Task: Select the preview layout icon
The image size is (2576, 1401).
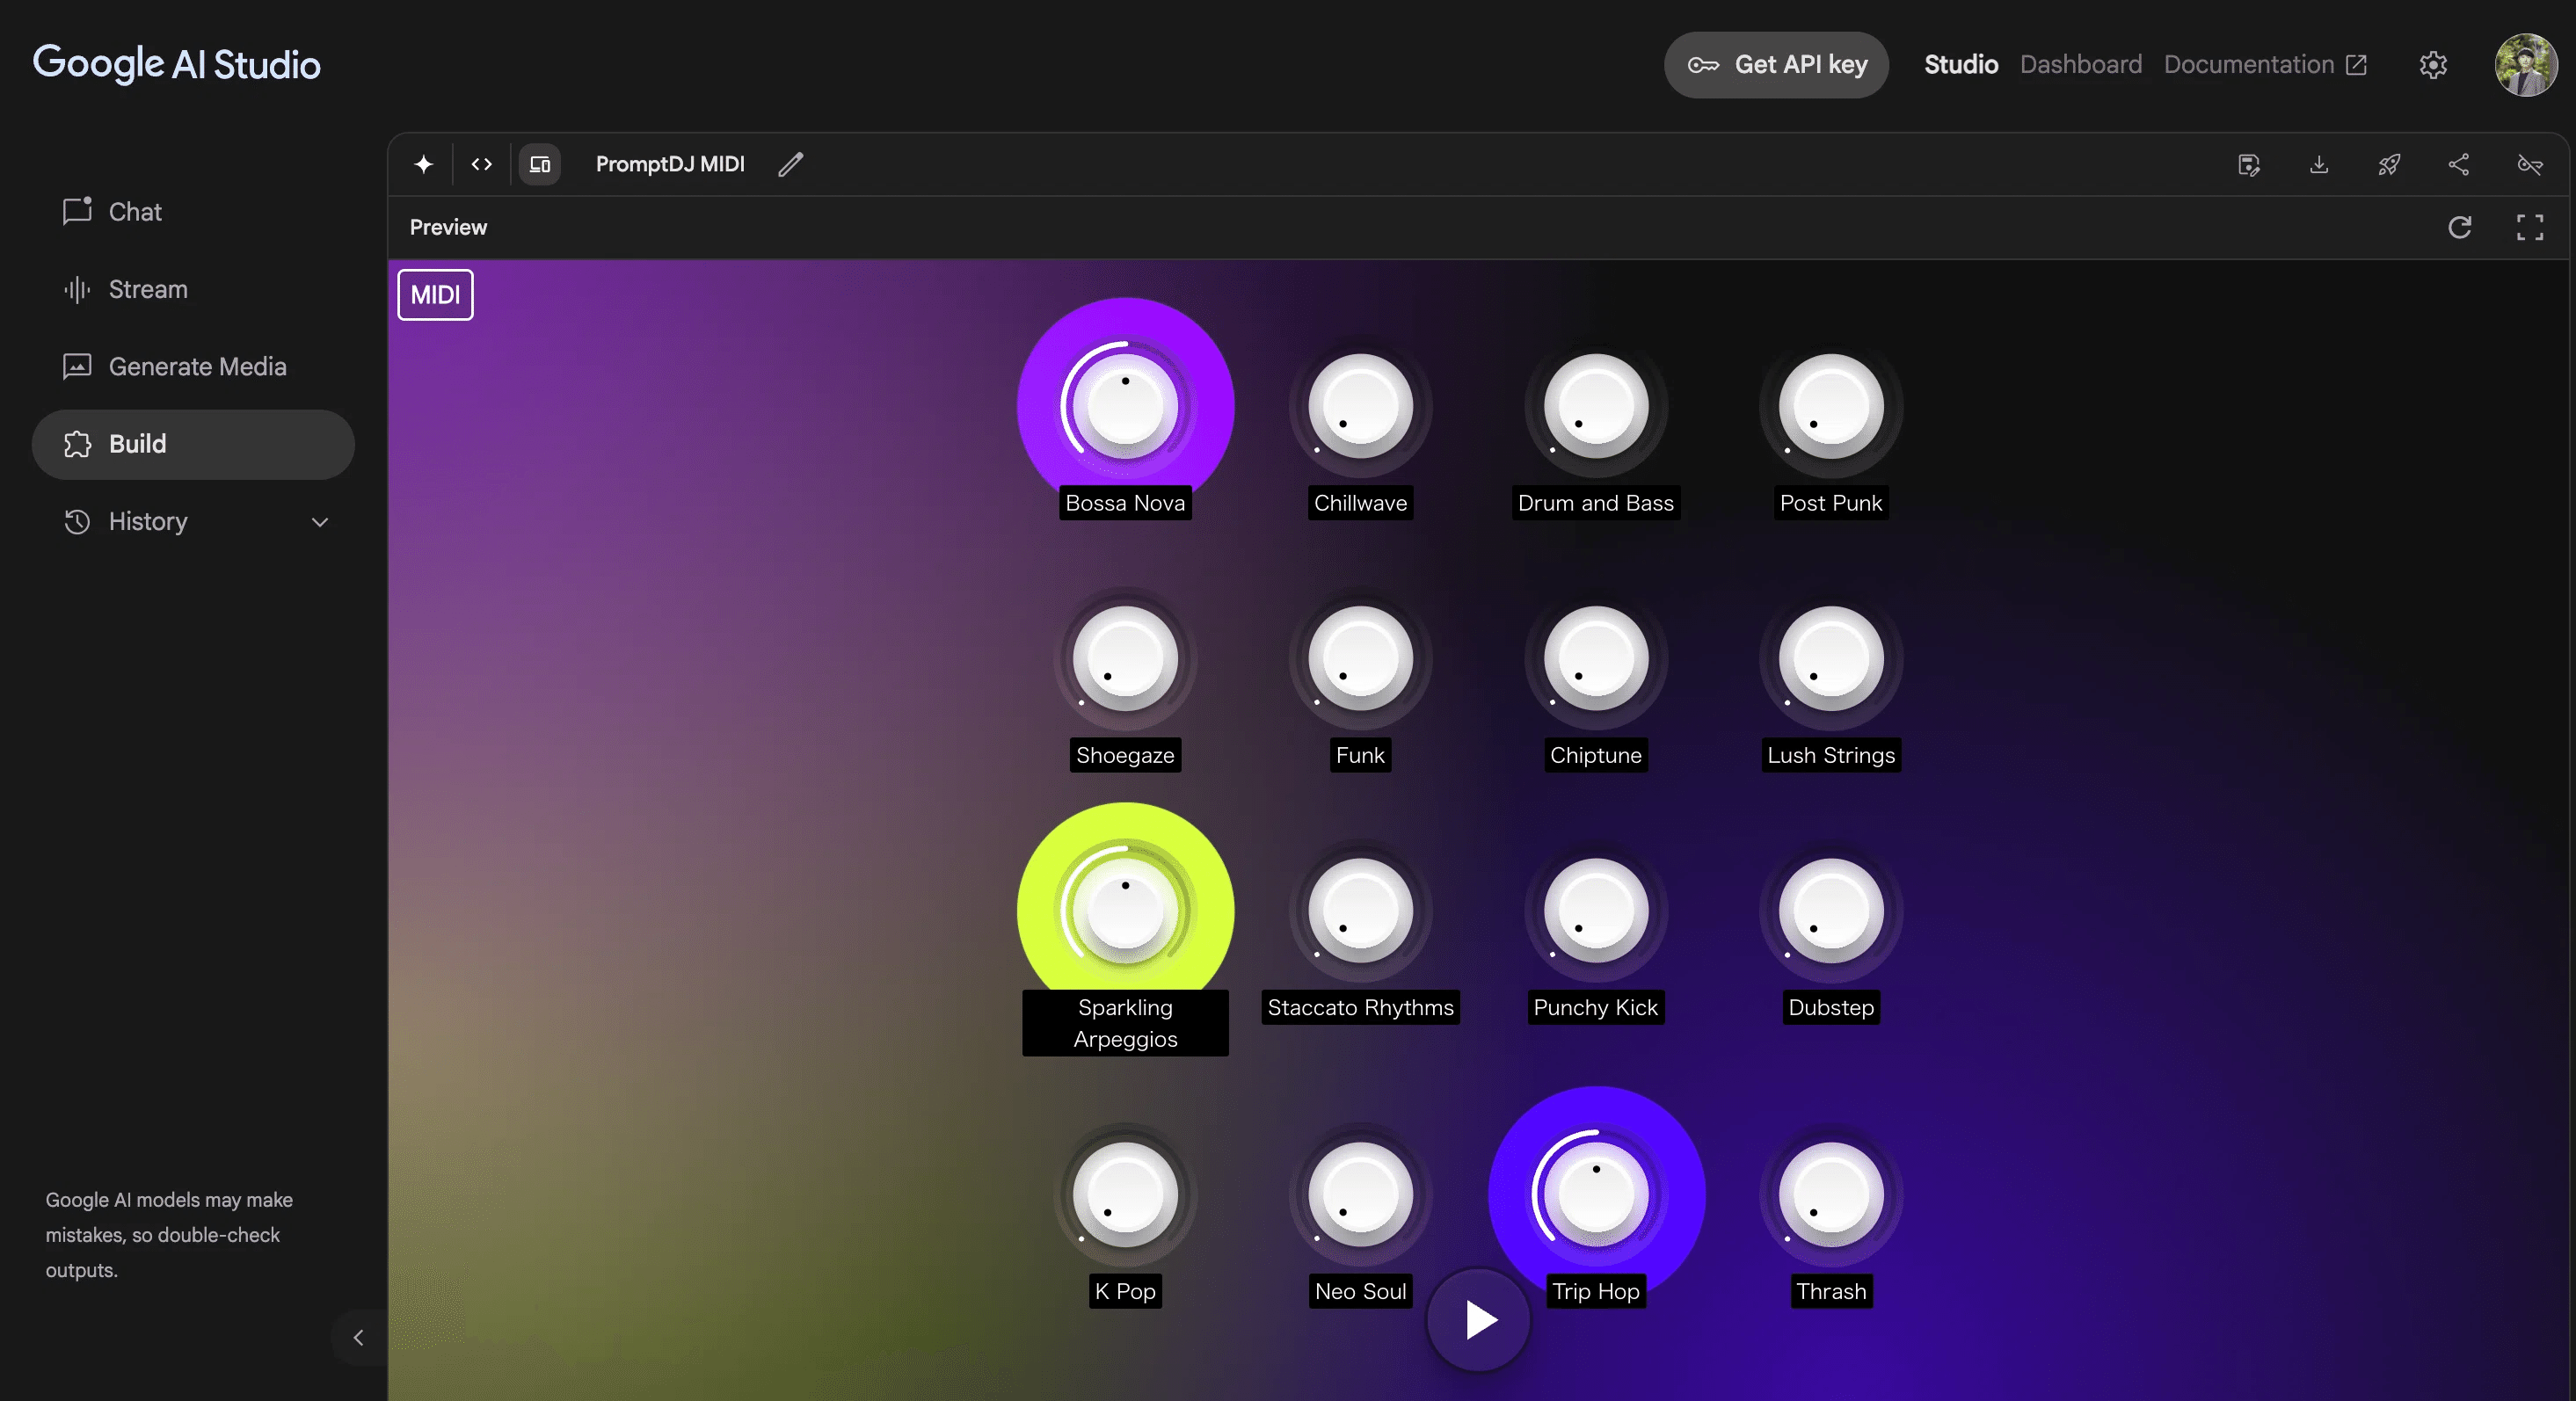Action: [540, 164]
